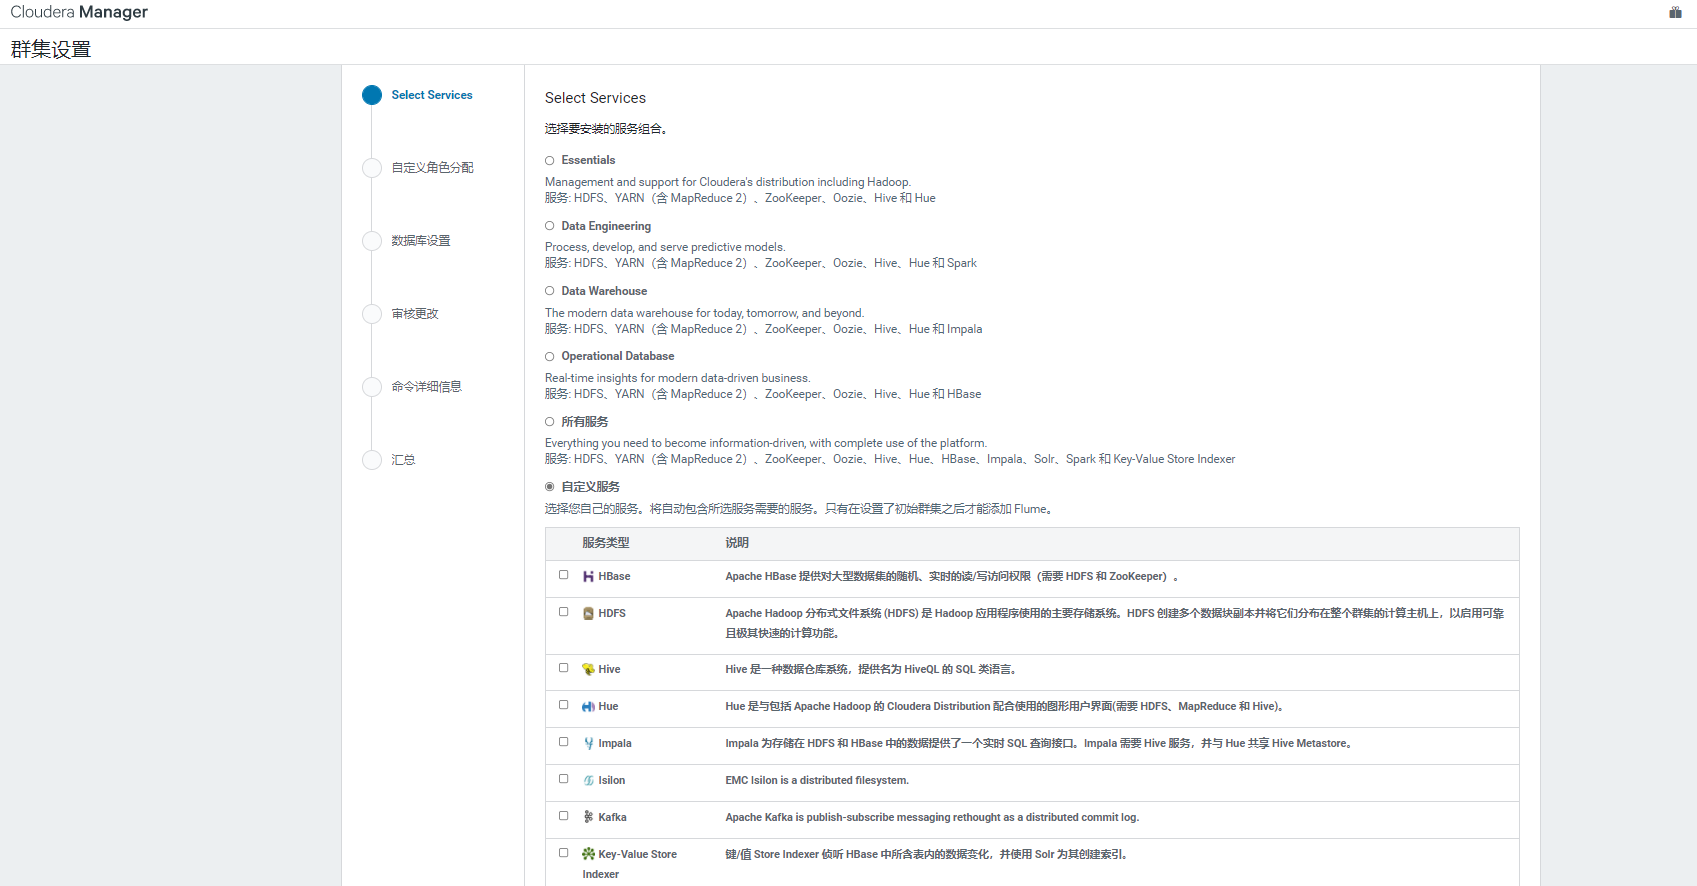Click the 命令详细信息 step circle
The width and height of the screenshot is (1697, 886).
point(372,387)
